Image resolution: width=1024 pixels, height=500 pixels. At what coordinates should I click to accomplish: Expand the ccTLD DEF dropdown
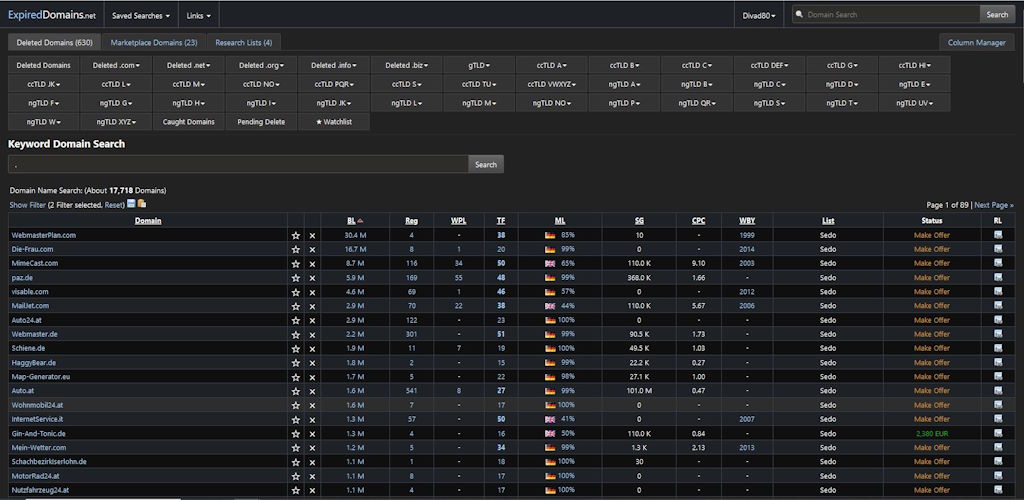769,65
